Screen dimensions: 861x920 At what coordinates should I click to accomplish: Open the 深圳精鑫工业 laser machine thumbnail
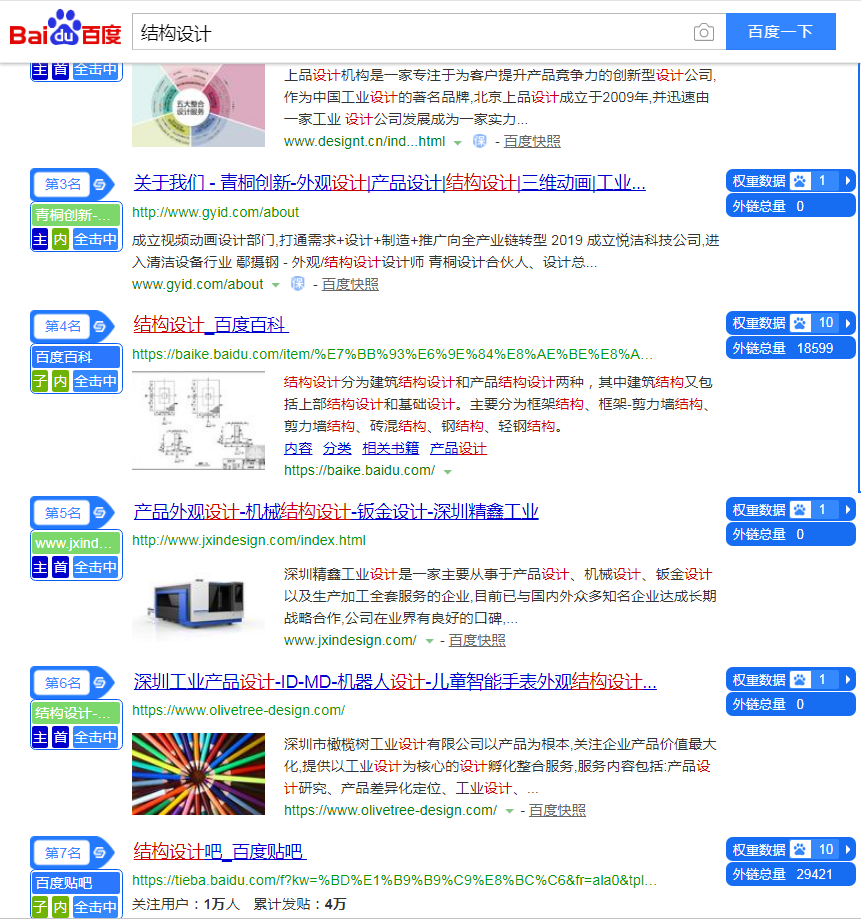pyautogui.click(x=198, y=603)
